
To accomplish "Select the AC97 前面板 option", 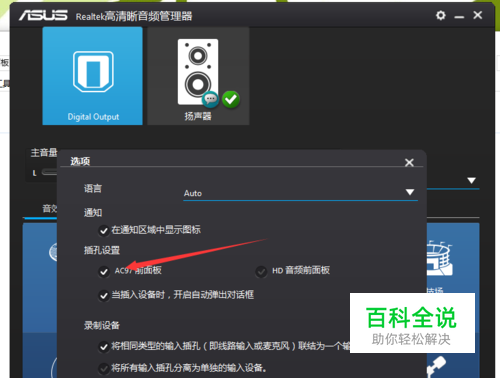I will (x=104, y=271).
